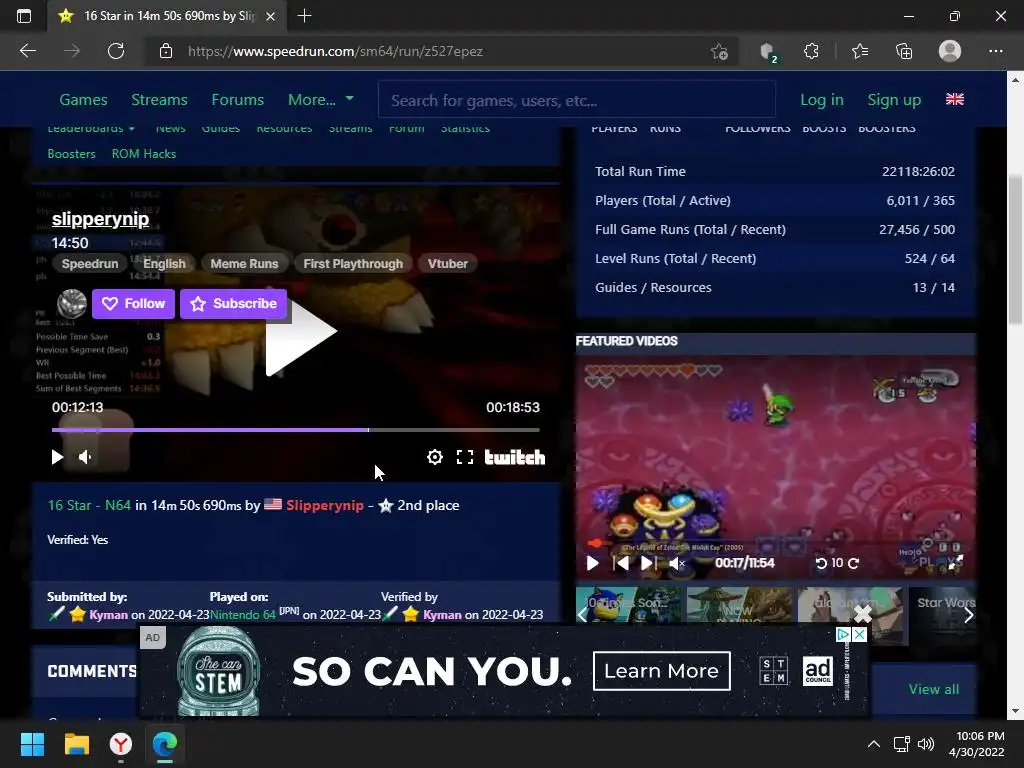
Task: Go back in browser
Action: (x=28, y=51)
